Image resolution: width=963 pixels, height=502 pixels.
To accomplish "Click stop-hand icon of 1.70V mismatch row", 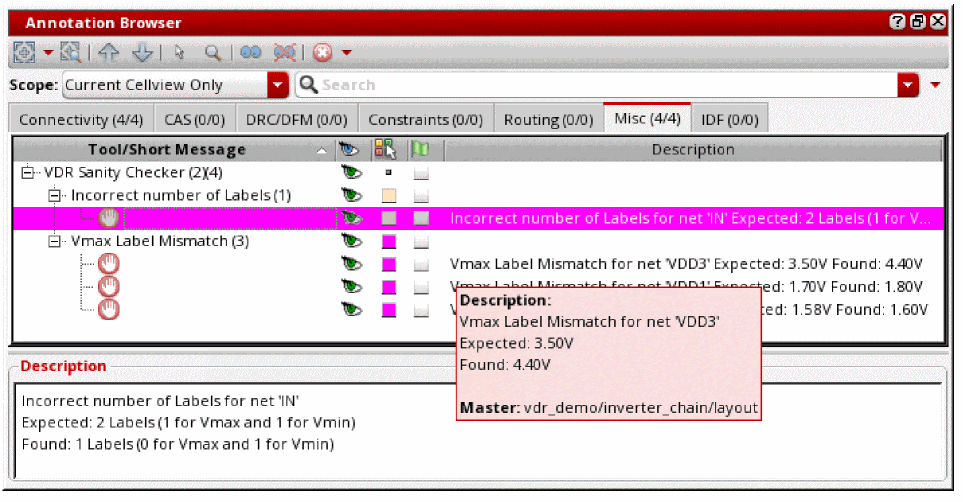I will point(109,287).
